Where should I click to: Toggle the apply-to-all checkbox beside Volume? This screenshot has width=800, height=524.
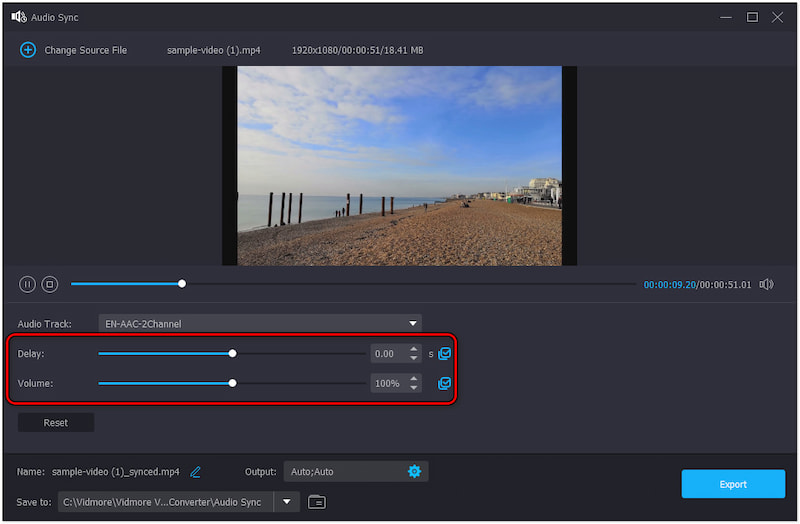445,383
